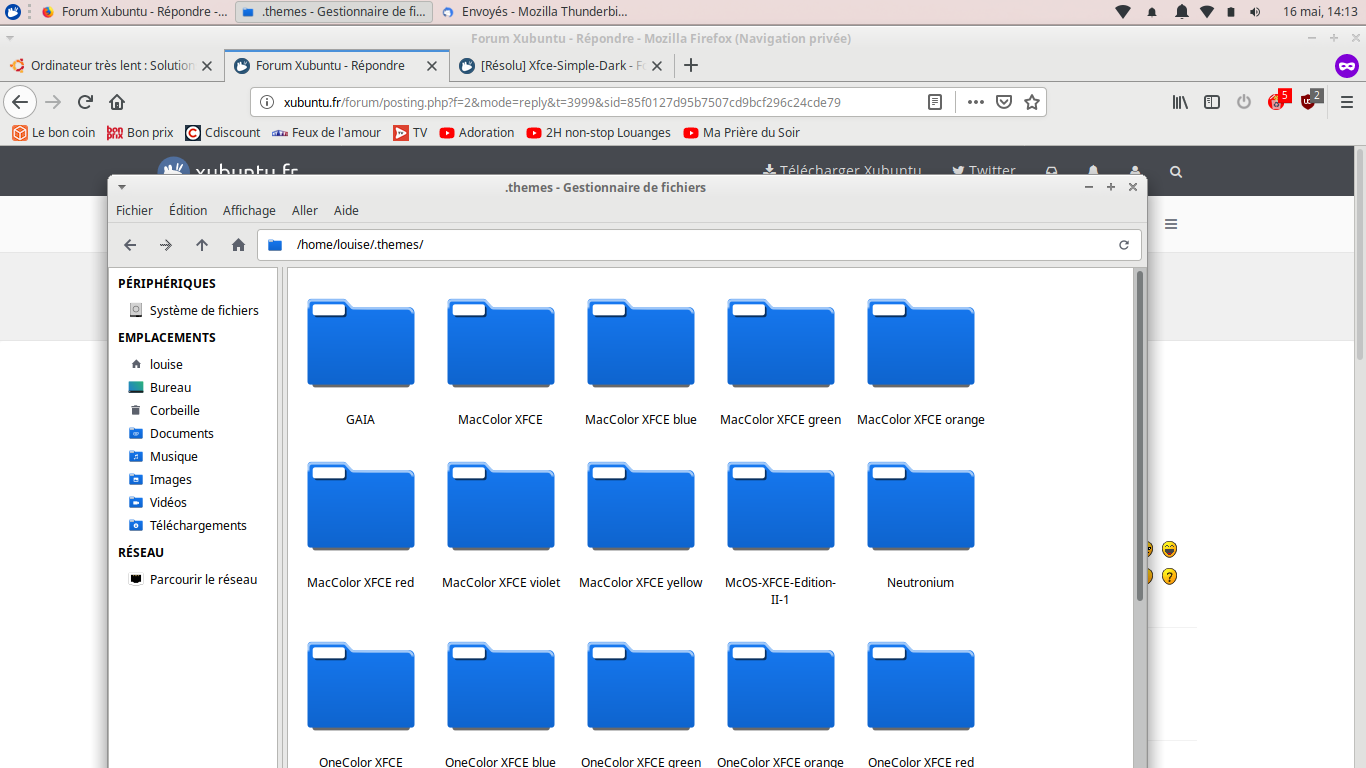1366x768 pixels.
Task: Open the file manager window menu arrow
Action: tap(122, 187)
